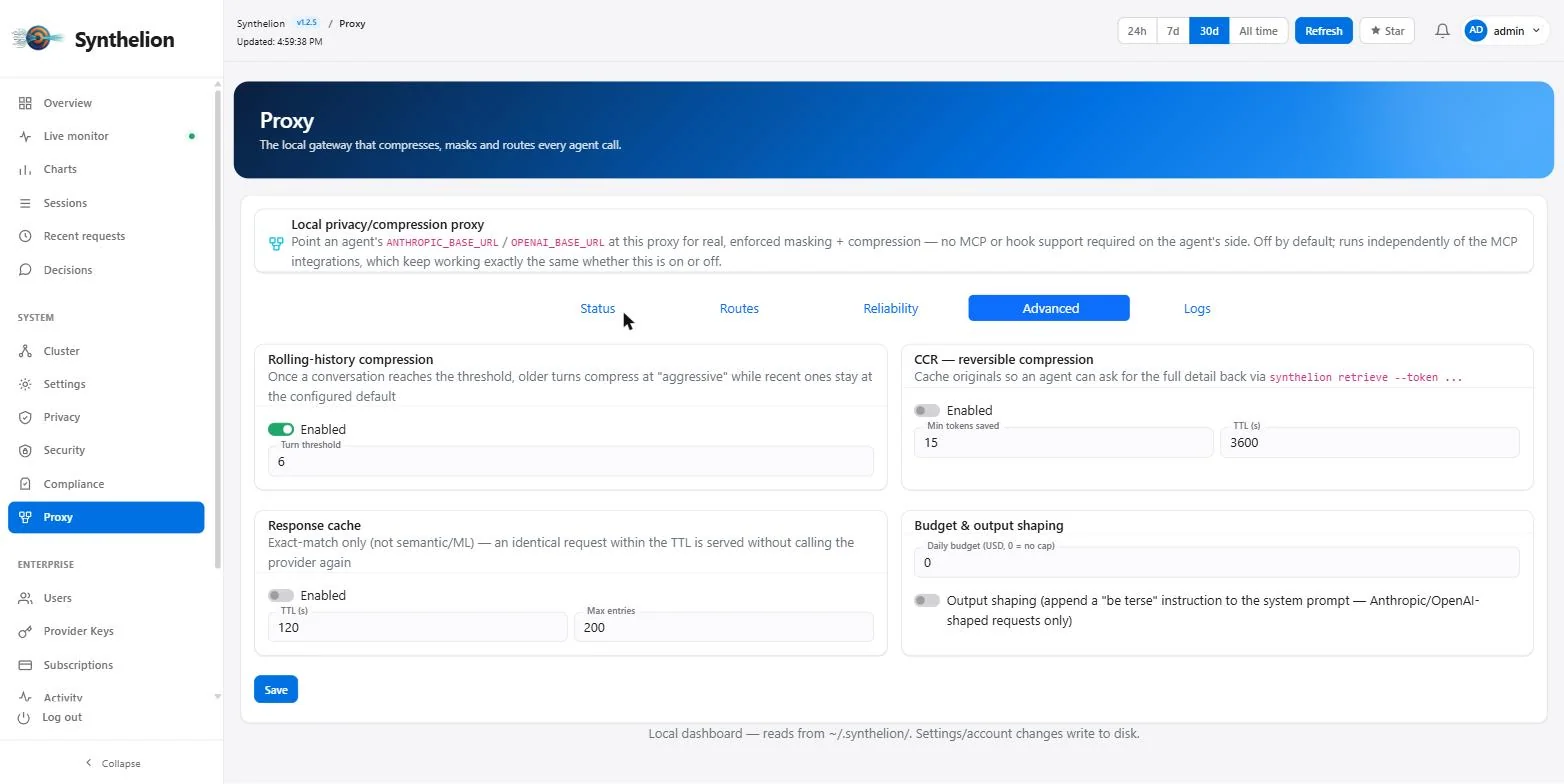
Task: Click the sidebar scroll down arrow
Action: click(218, 697)
